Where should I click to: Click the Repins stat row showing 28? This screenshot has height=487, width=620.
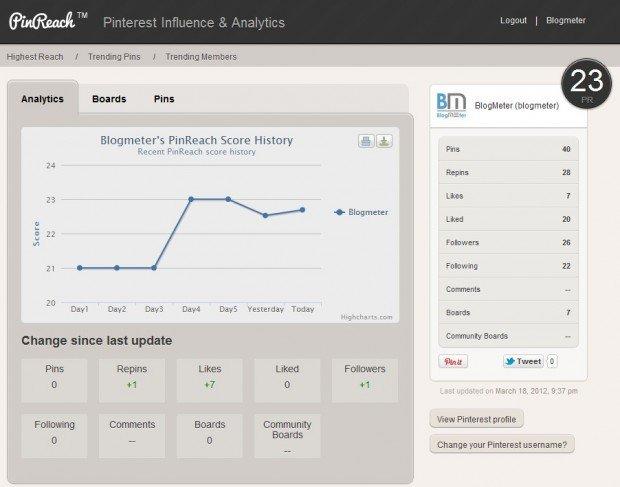[x=508, y=172]
